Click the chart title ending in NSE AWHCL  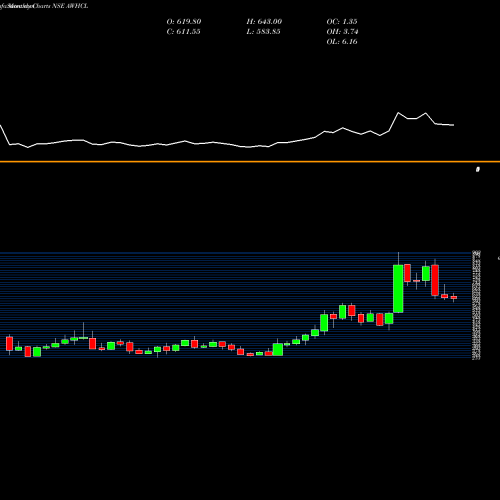(44, 6)
